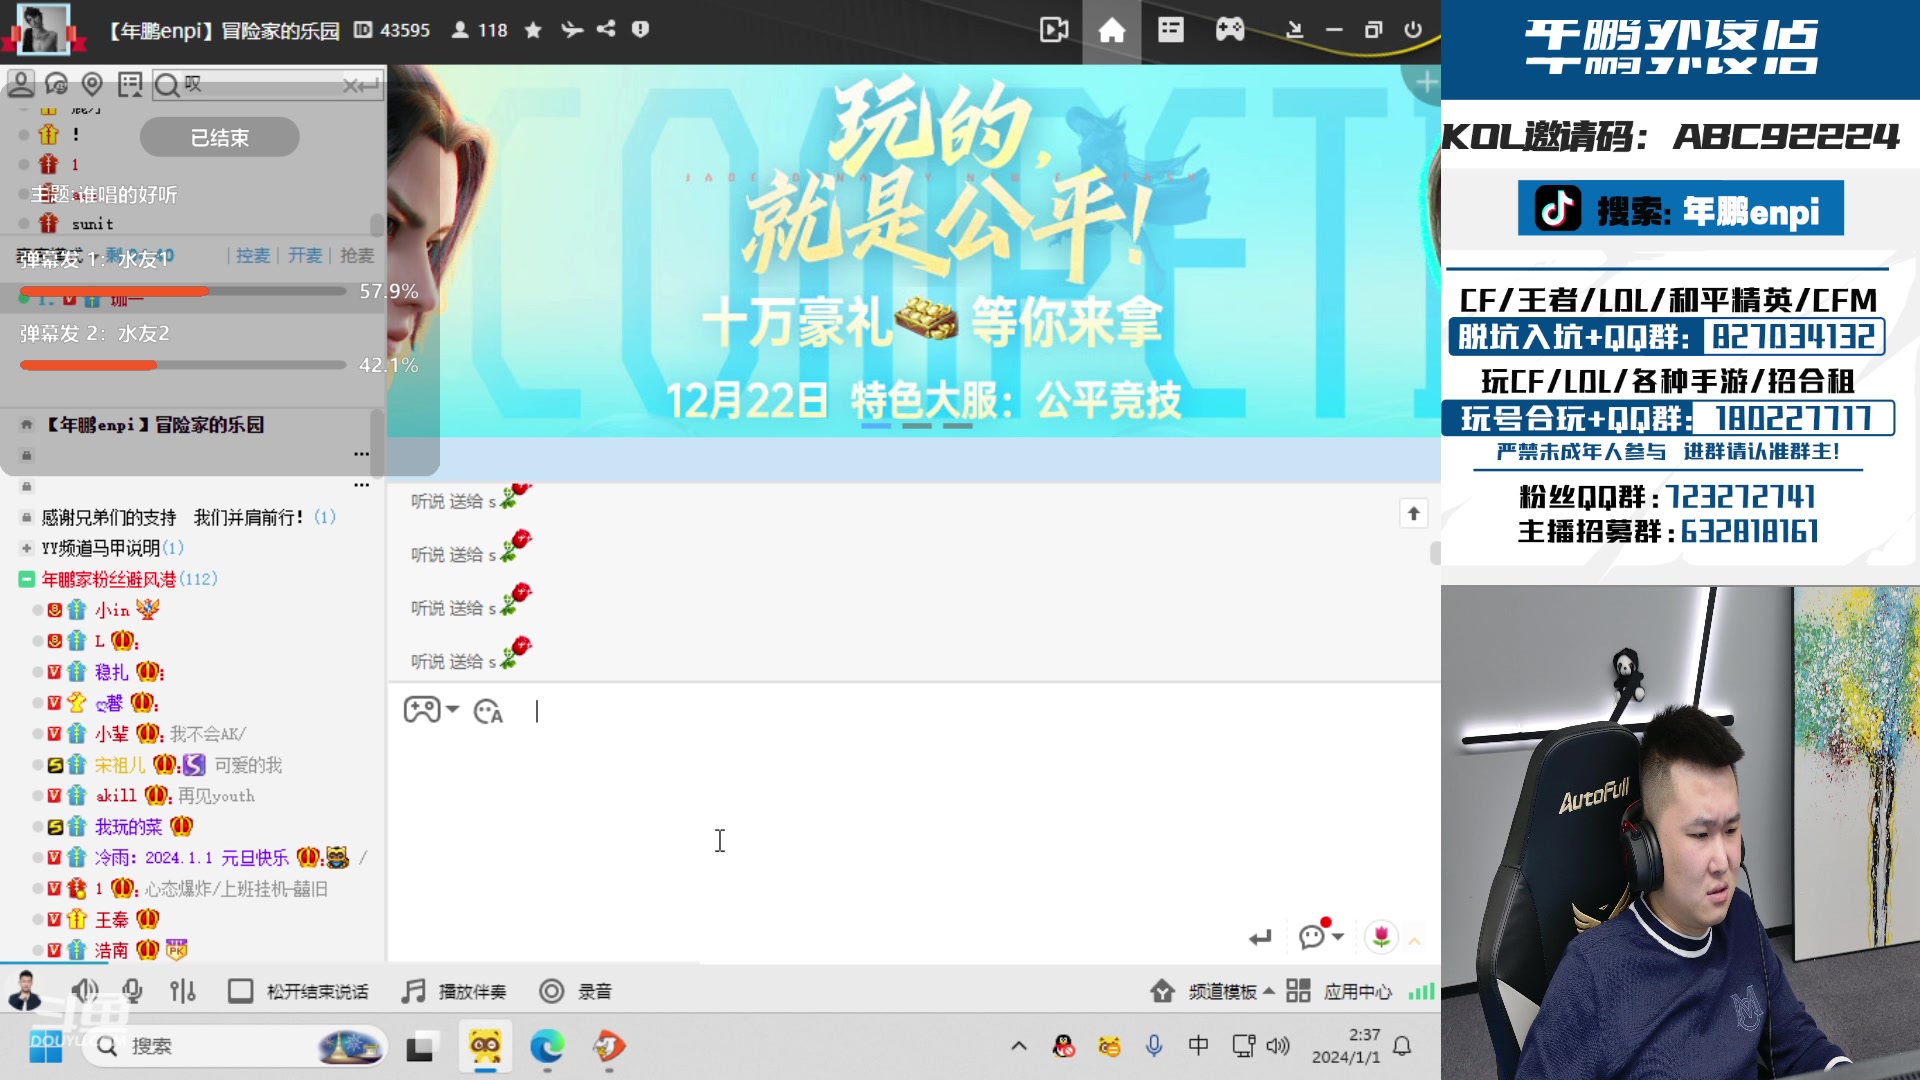Favorite the channel with the star icon

(533, 30)
